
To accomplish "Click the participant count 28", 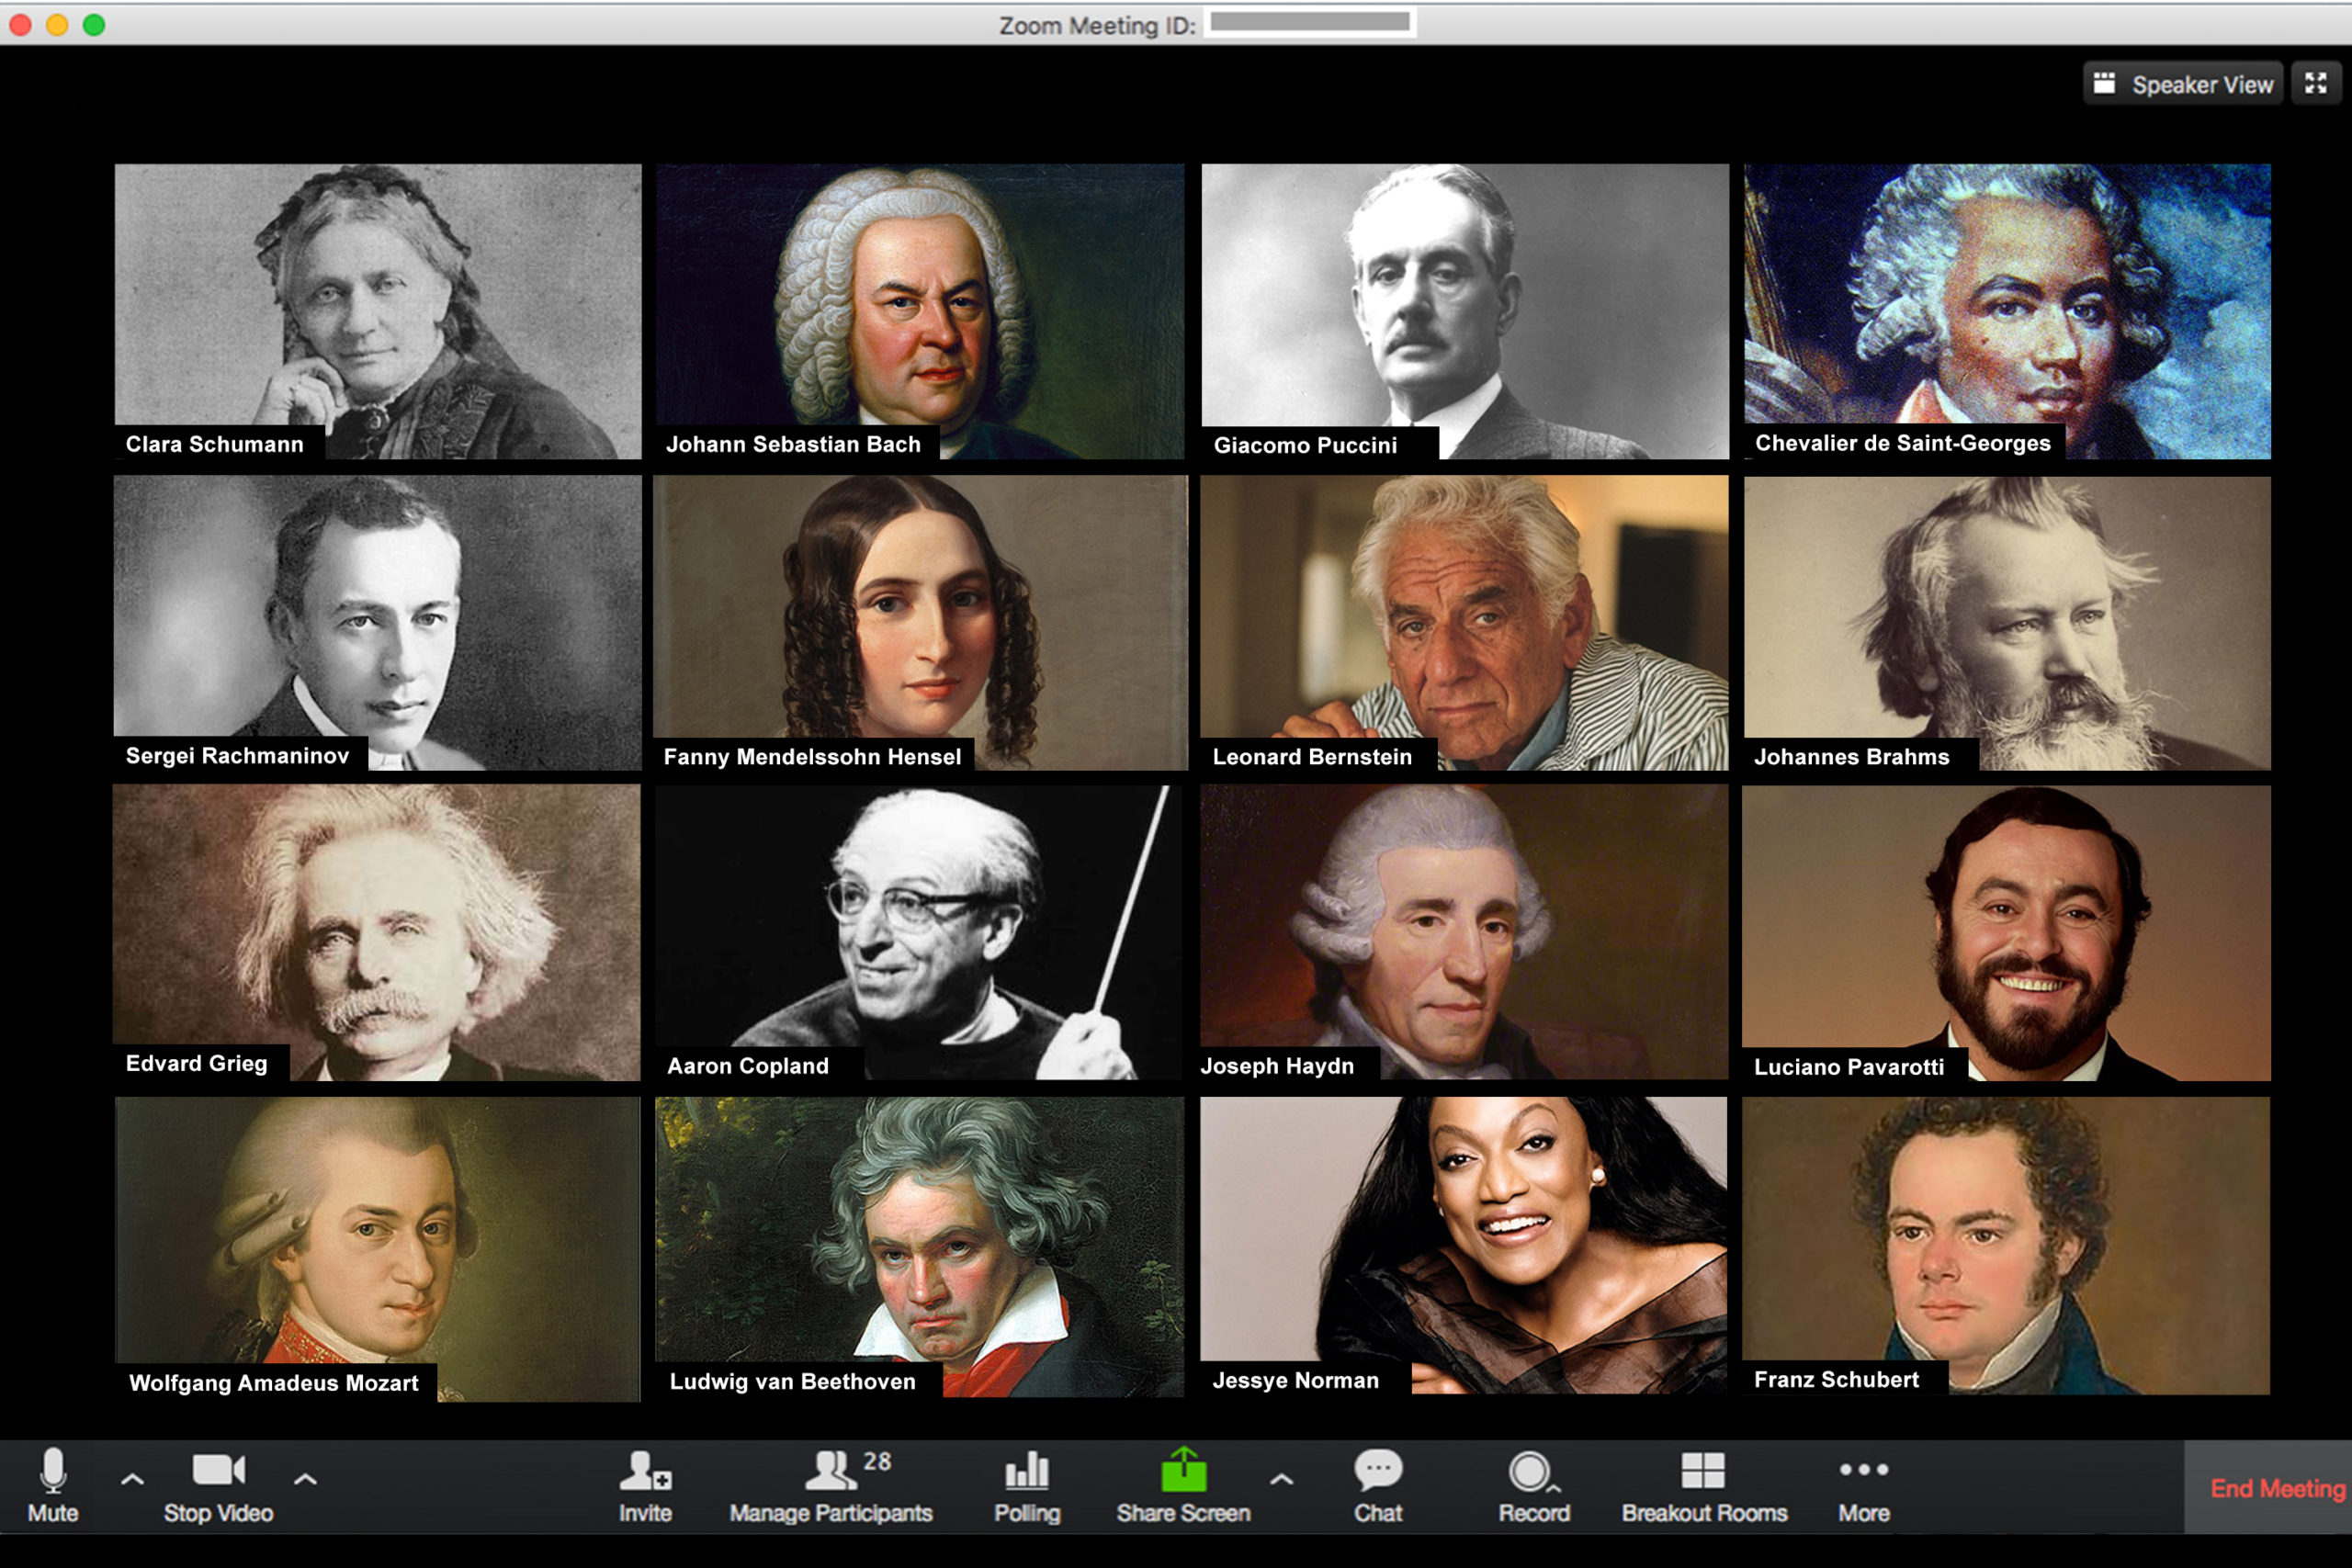I will [877, 1461].
